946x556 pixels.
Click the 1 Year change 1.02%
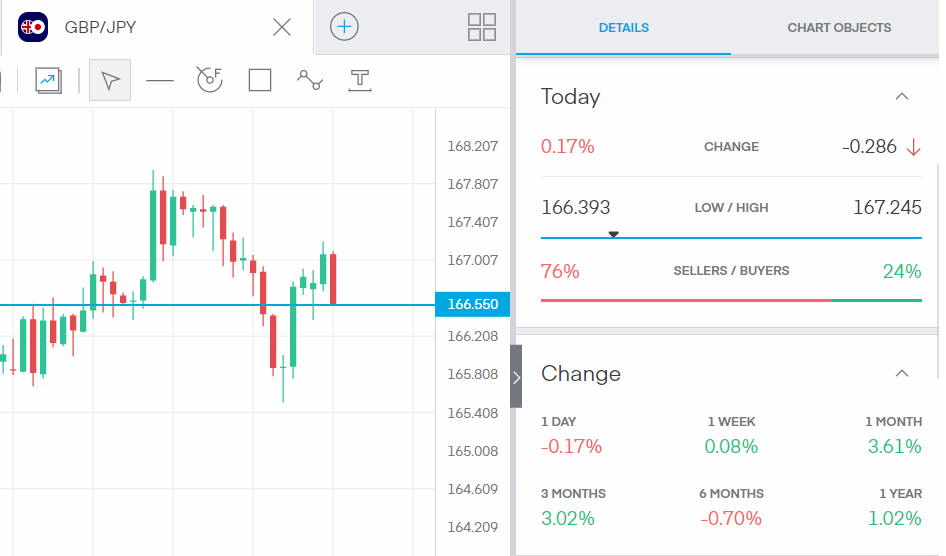(895, 518)
